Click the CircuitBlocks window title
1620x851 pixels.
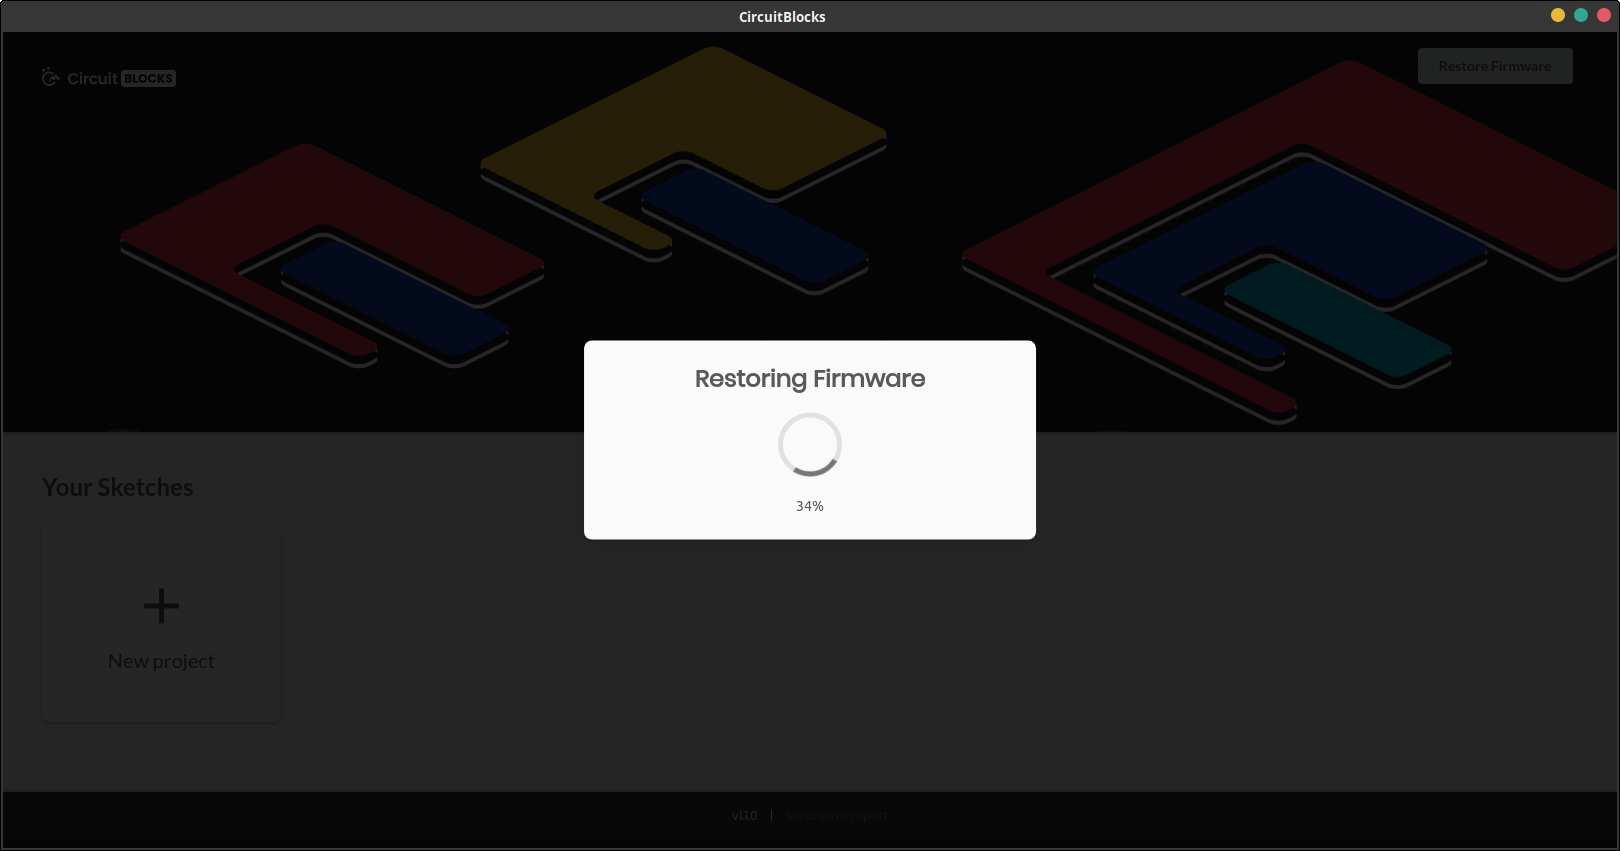click(x=782, y=16)
